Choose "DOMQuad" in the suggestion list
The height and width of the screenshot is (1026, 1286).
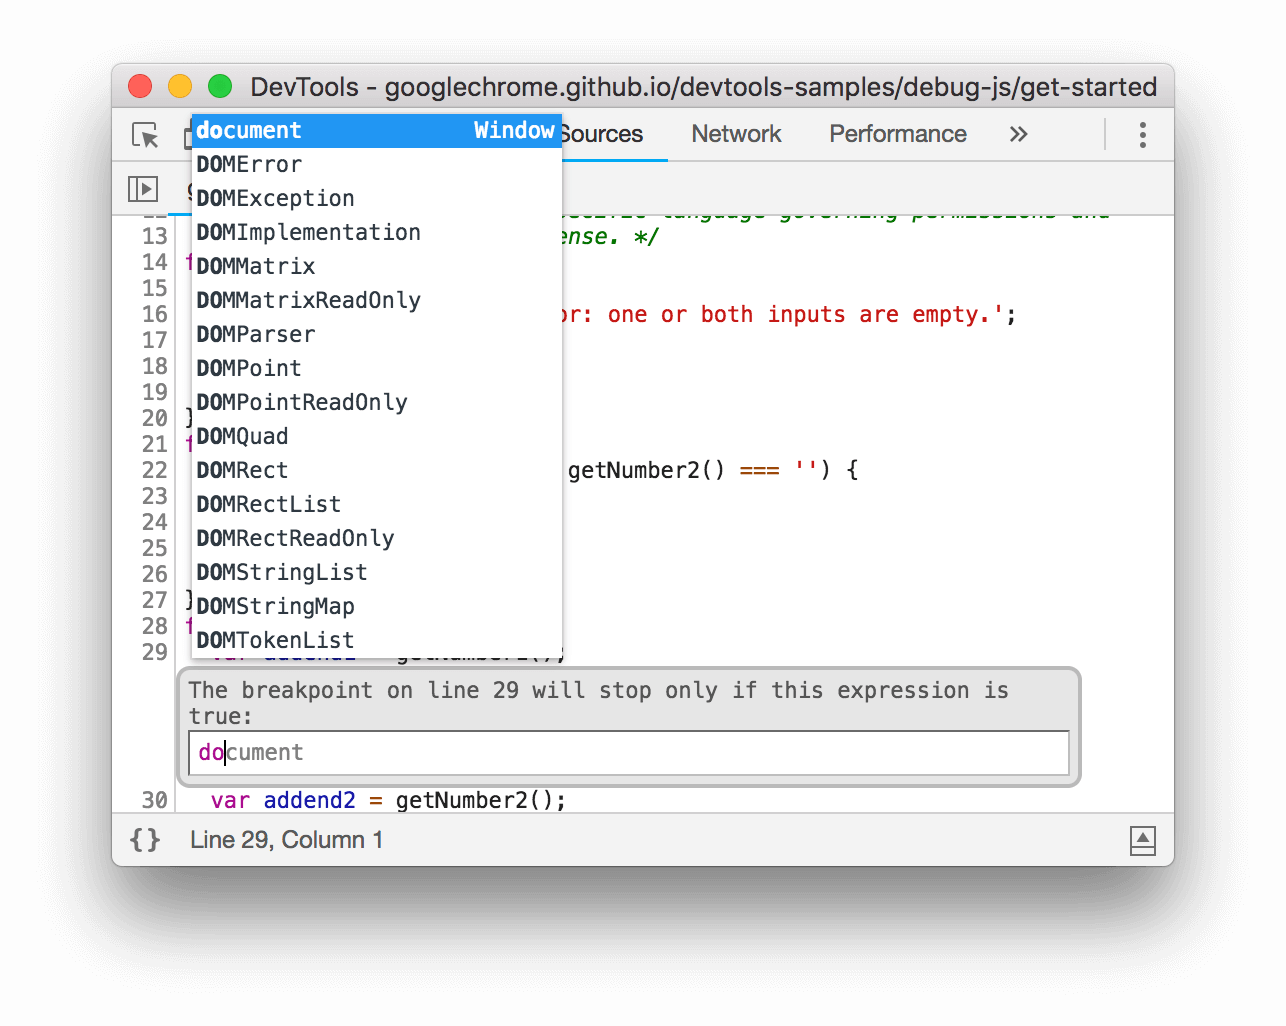(242, 436)
